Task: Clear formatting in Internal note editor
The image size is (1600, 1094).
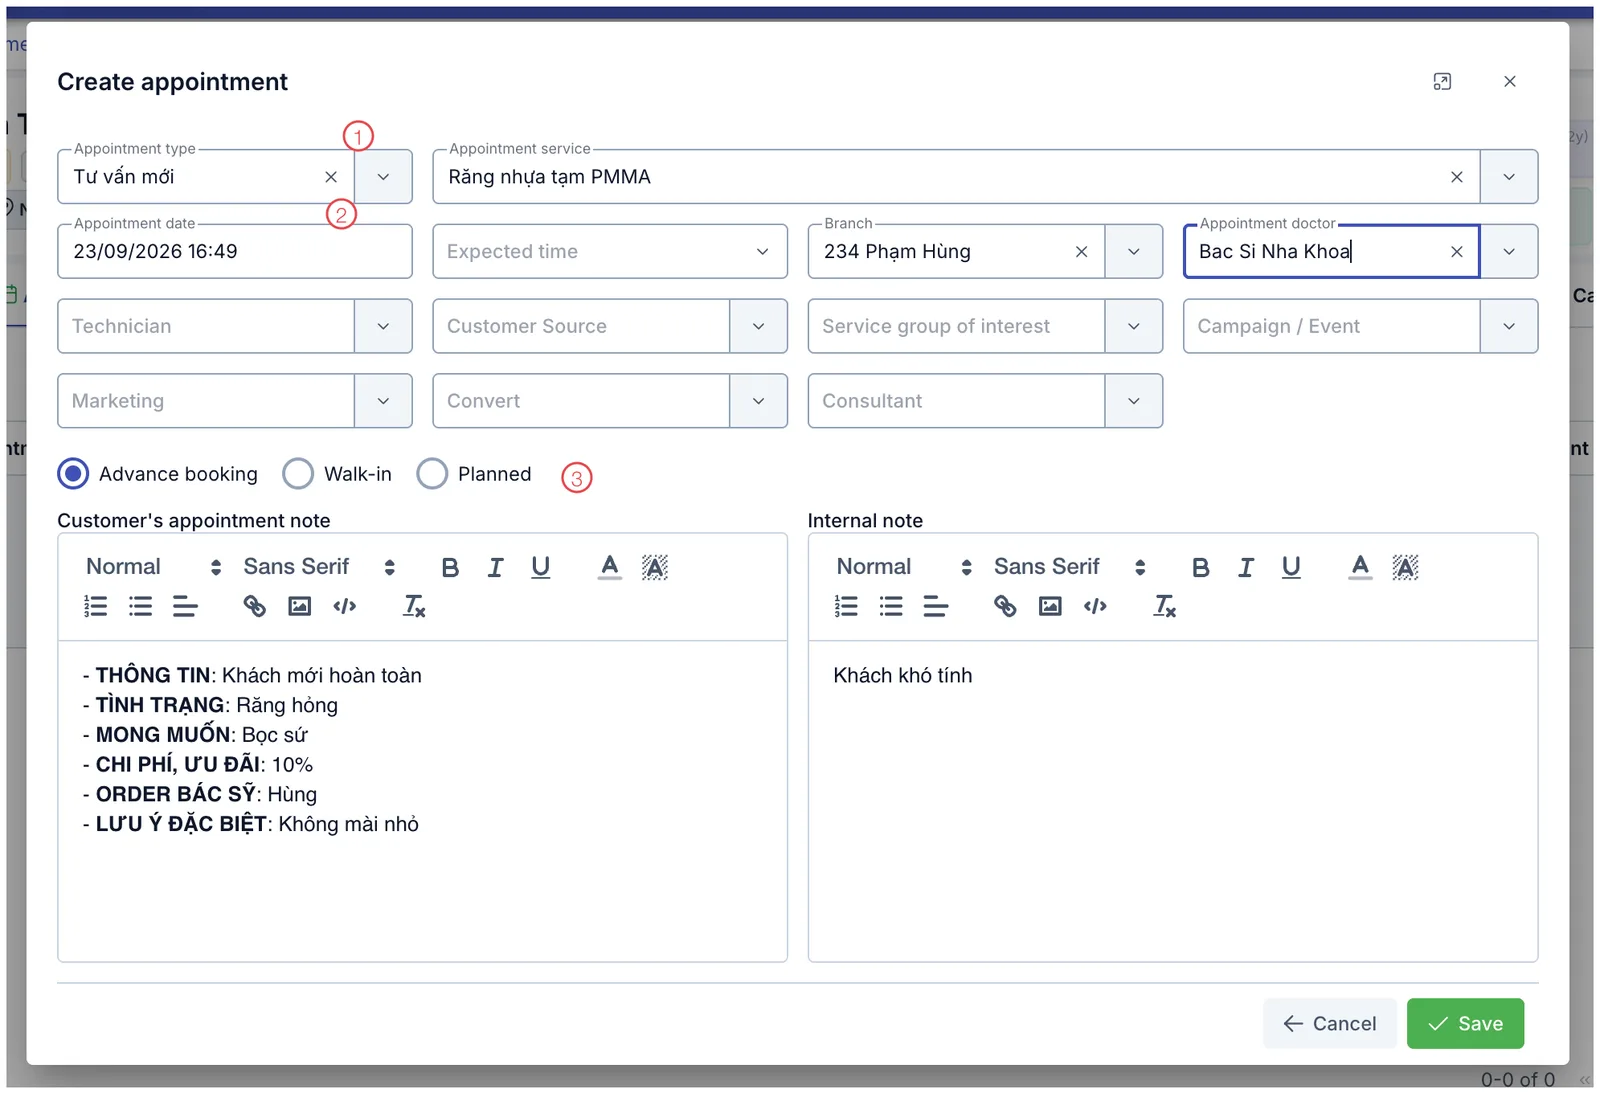Action: pyautogui.click(x=1165, y=606)
